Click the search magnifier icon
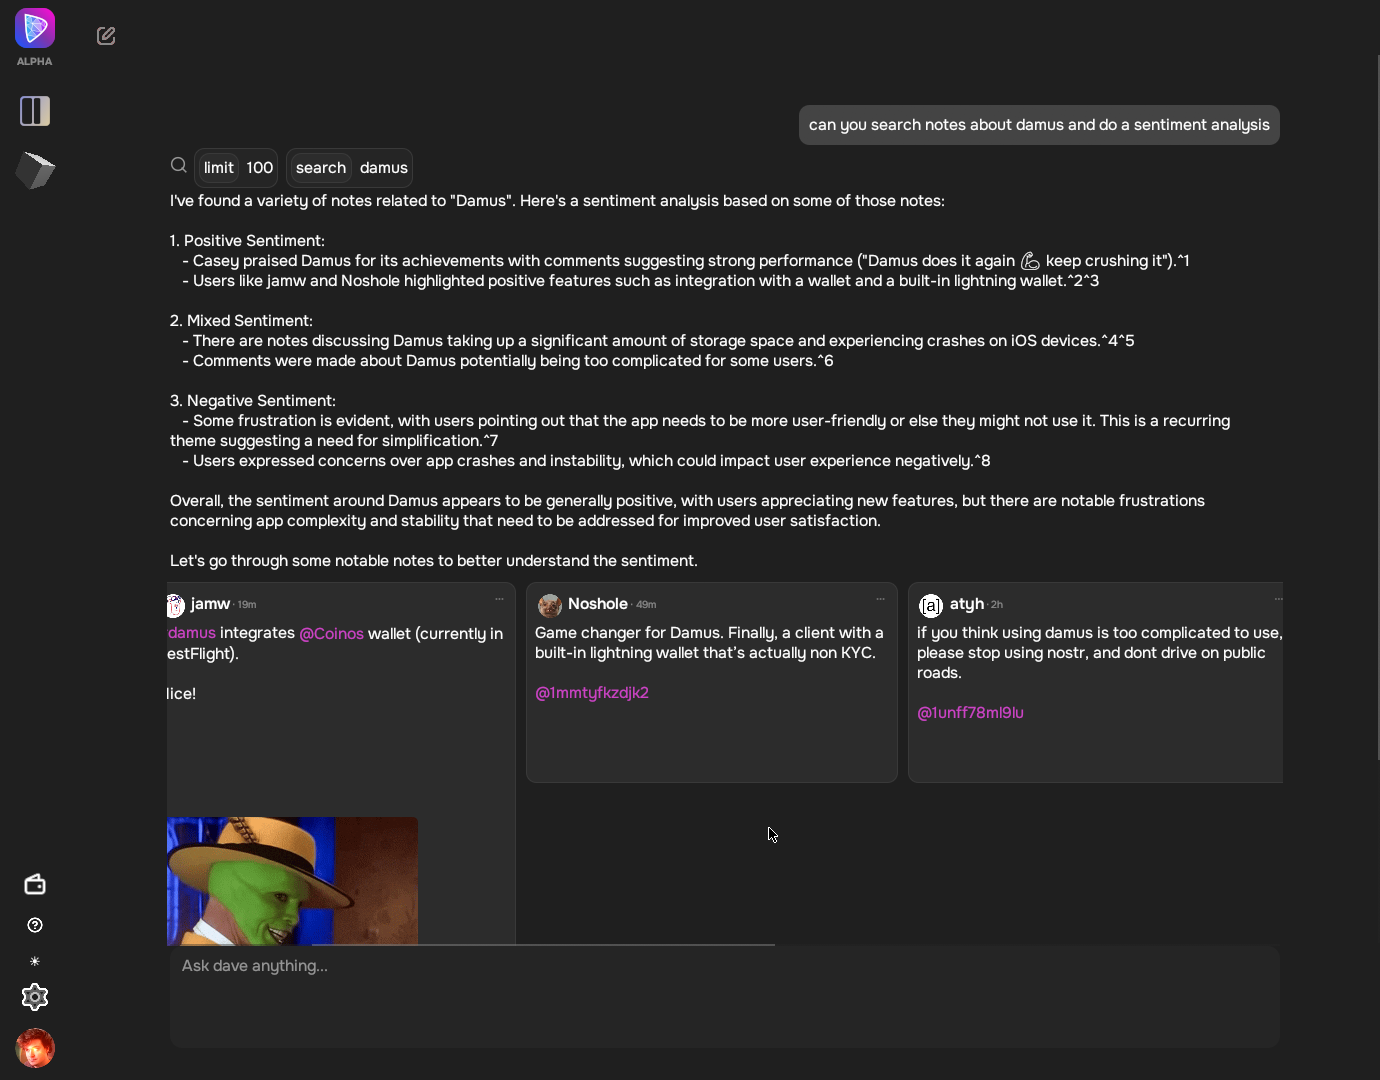Image resolution: width=1380 pixels, height=1080 pixels. [x=179, y=165]
